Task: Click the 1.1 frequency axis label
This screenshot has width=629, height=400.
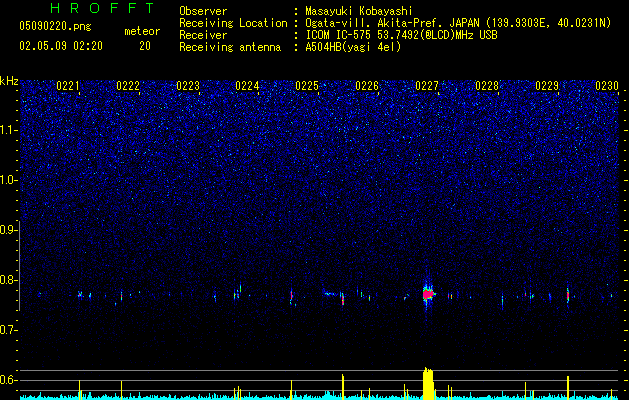Action: (x=9, y=130)
